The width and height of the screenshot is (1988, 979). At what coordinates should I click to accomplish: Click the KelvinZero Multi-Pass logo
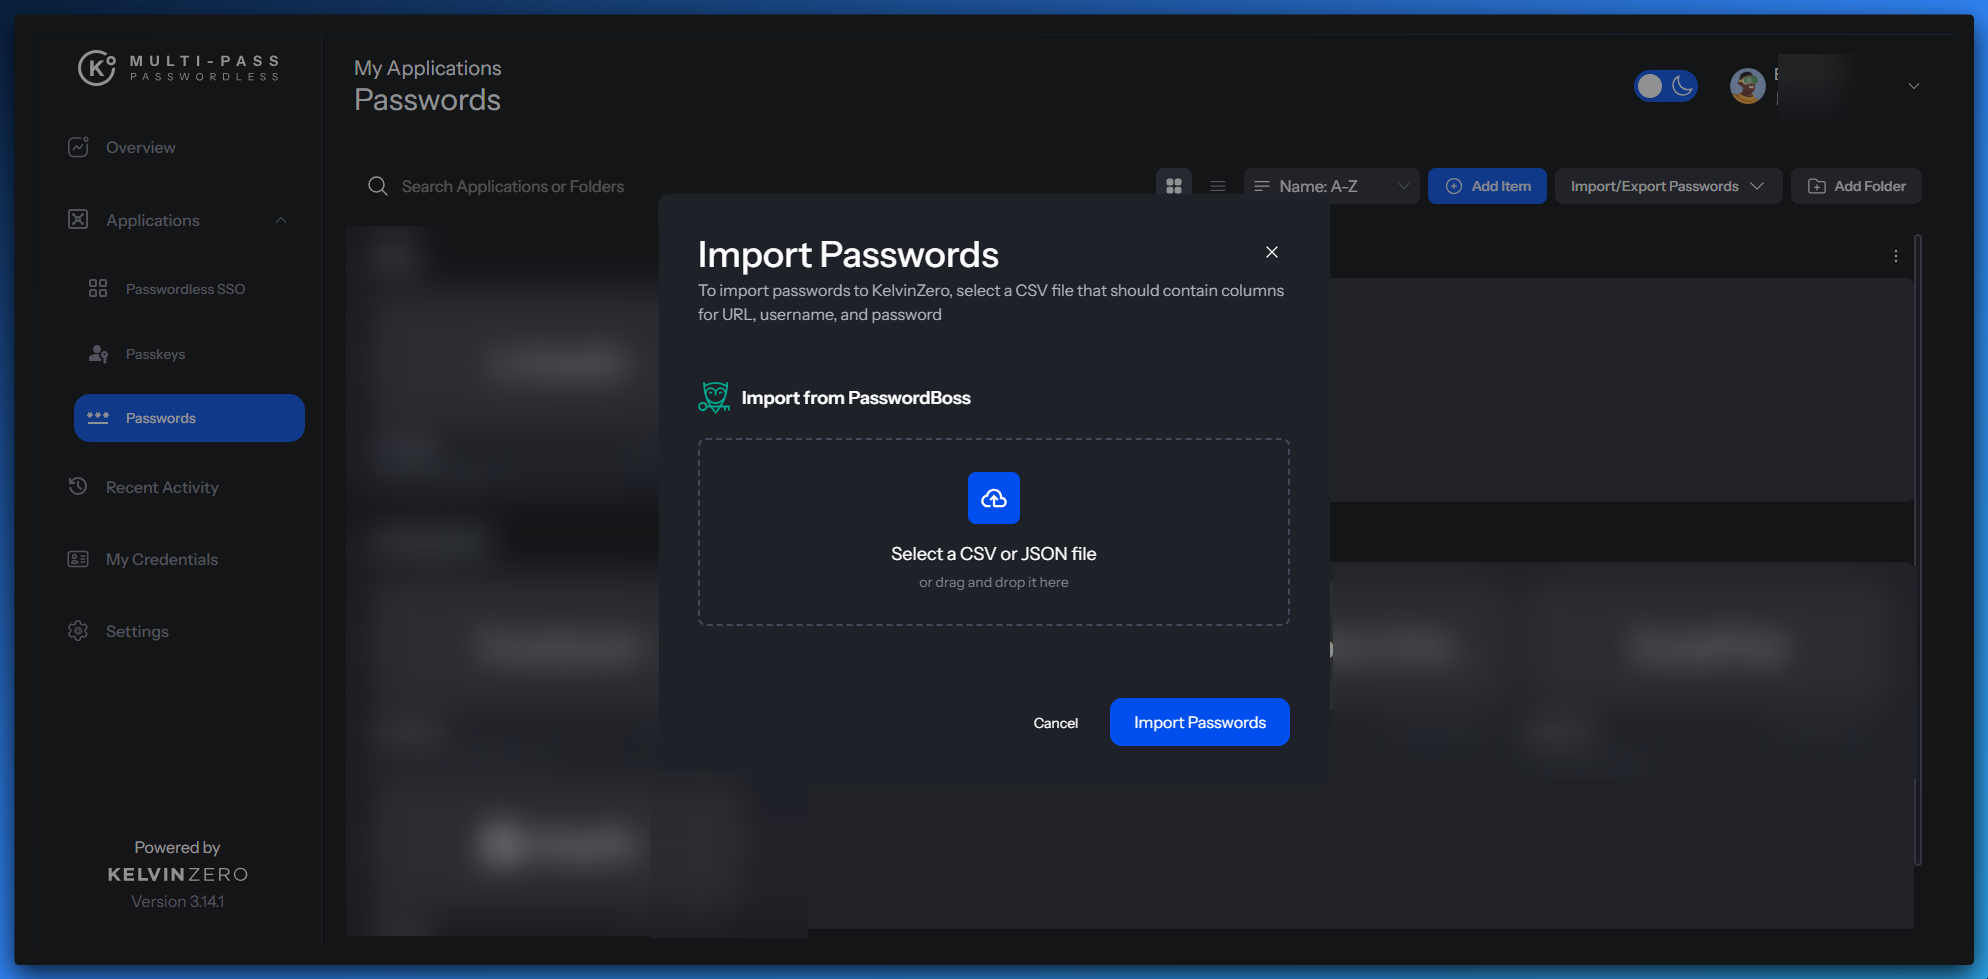click(180, 68)
